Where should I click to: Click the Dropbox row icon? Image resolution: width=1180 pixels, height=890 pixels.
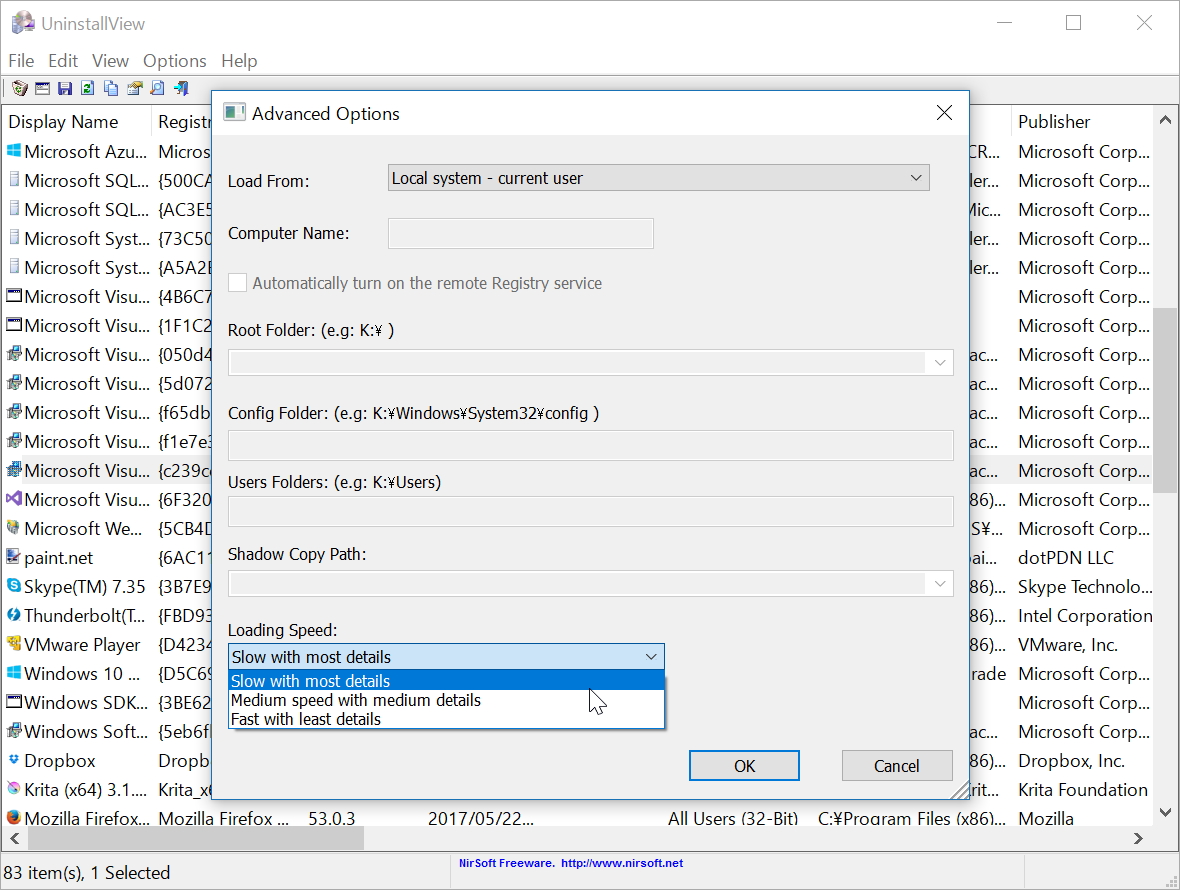pyautogui.click(x=14, y=759)
